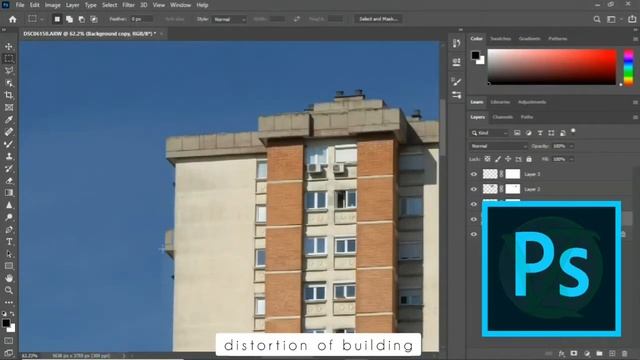Select the Gradient tool
Viewport: 640px width, 360px height.
(9, 193)
